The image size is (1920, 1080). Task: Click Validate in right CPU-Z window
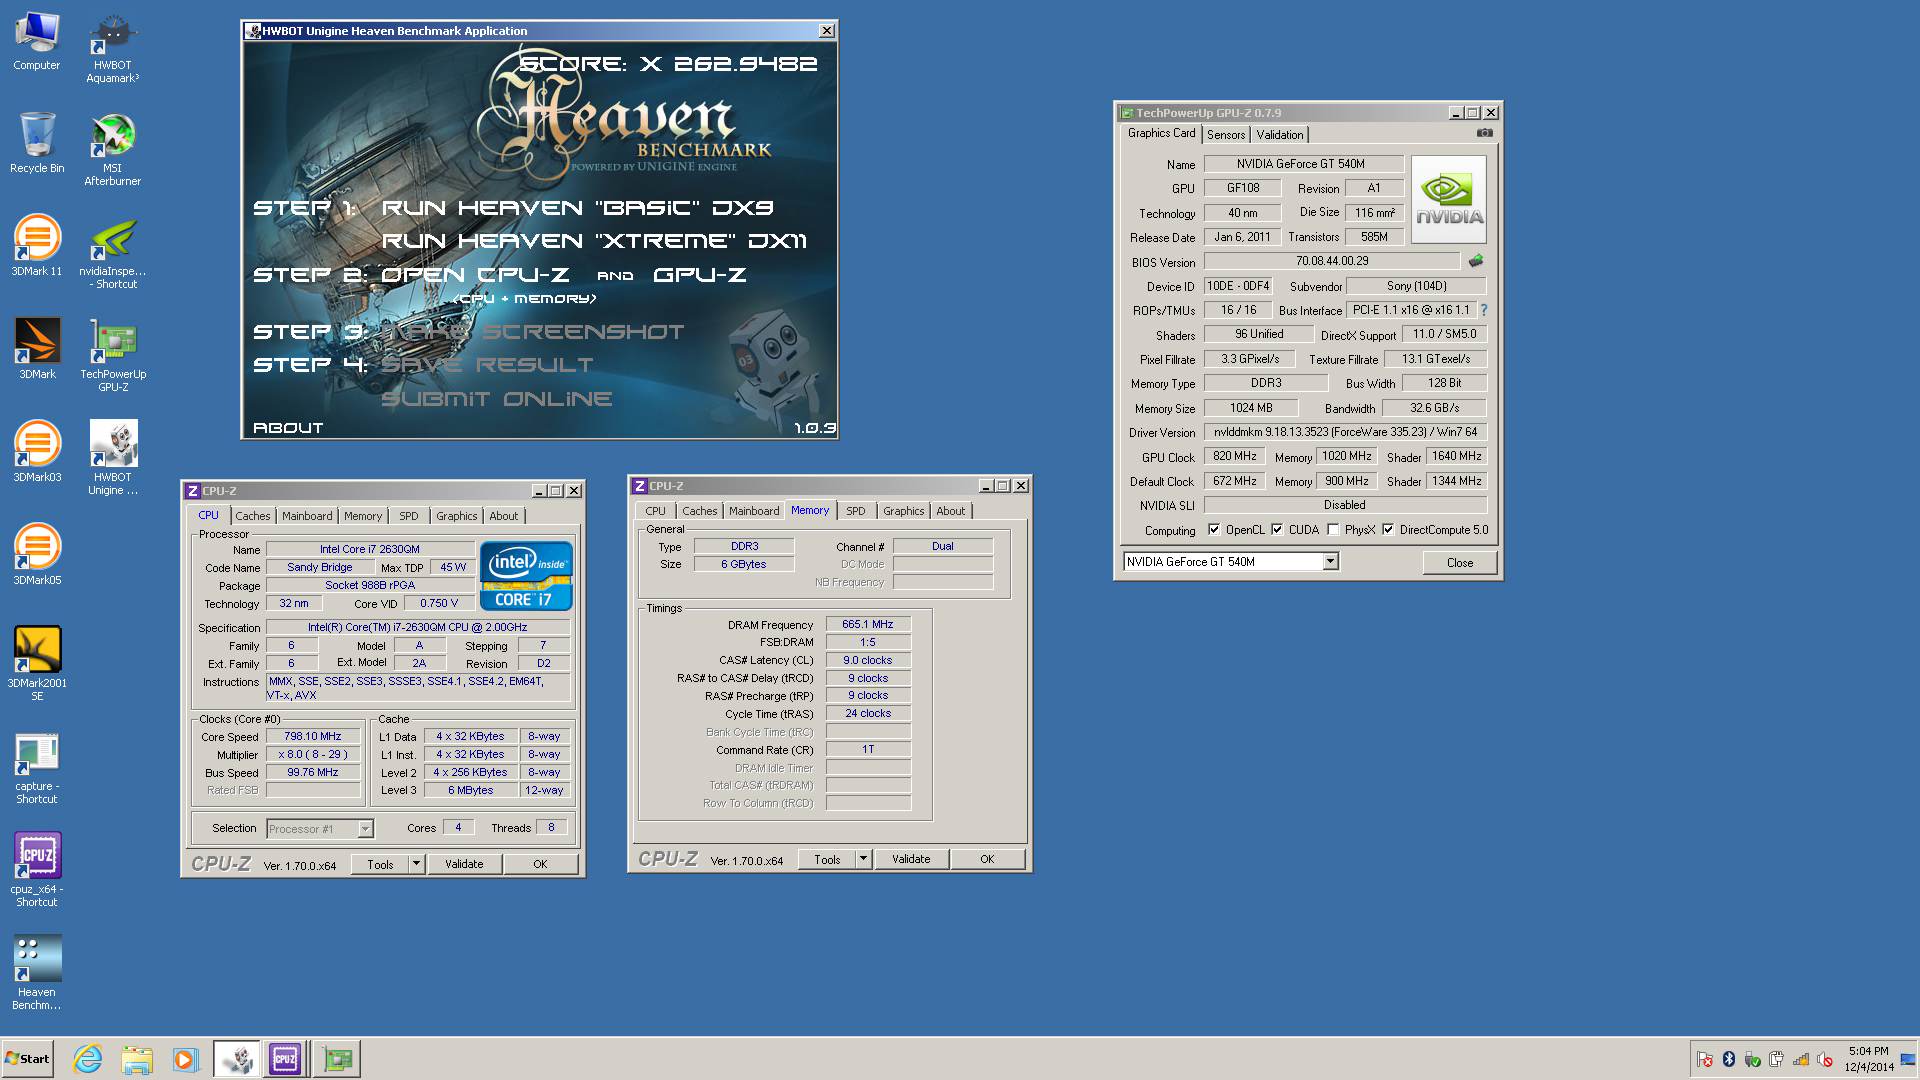coord(911,859)
